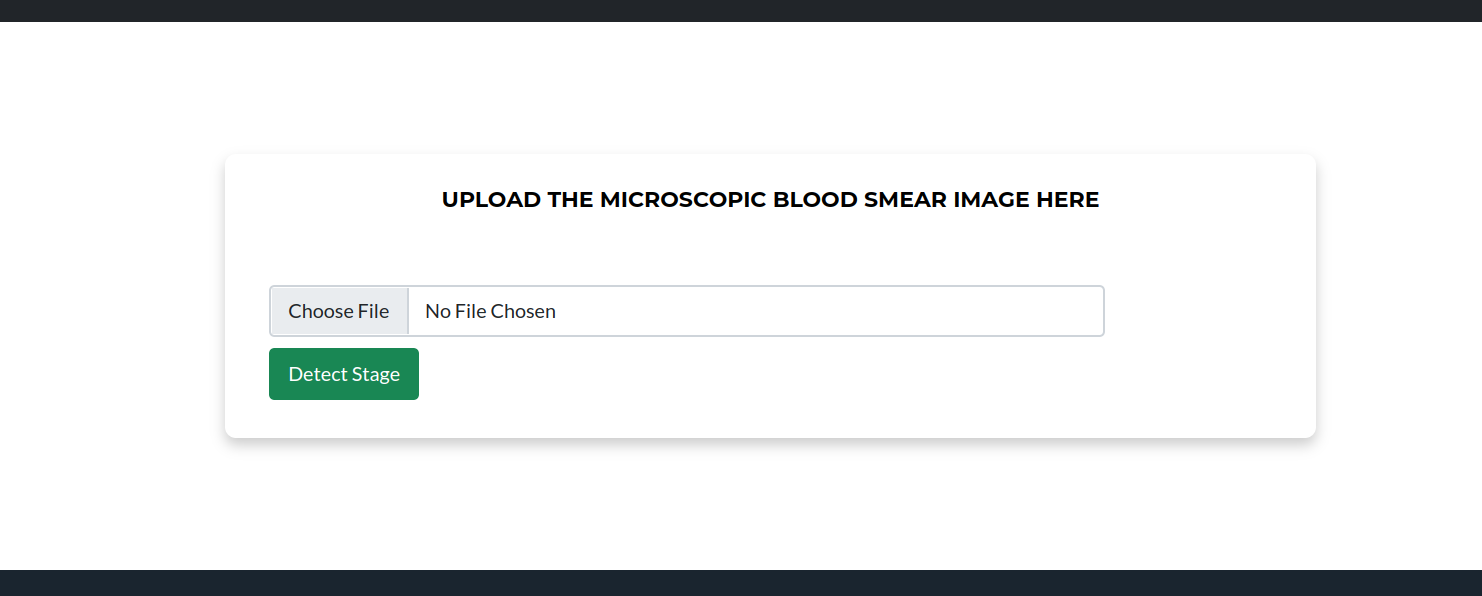This screenshot has width=1482, height=596.
Task: Click the No File Chosen placeholder text
Action: pos(489,311)
